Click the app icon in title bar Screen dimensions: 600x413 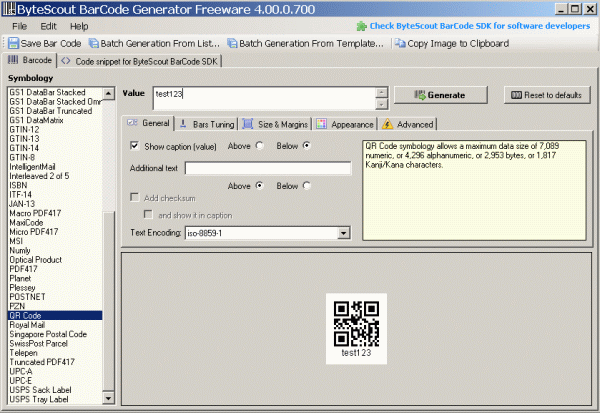(8, 8)
